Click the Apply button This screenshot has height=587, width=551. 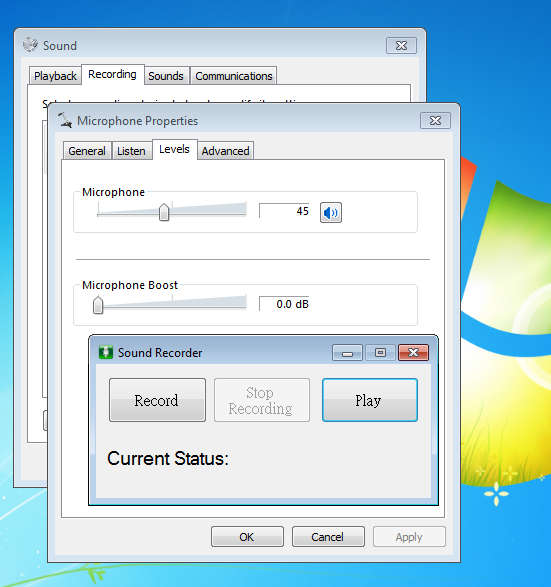(409, 537)
